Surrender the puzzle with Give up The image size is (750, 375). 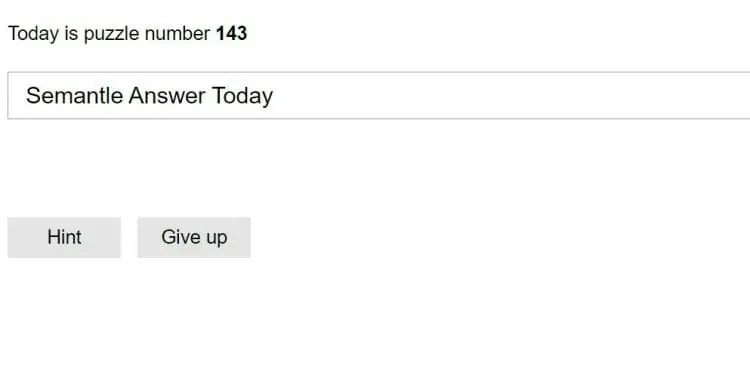coord(194,237)
